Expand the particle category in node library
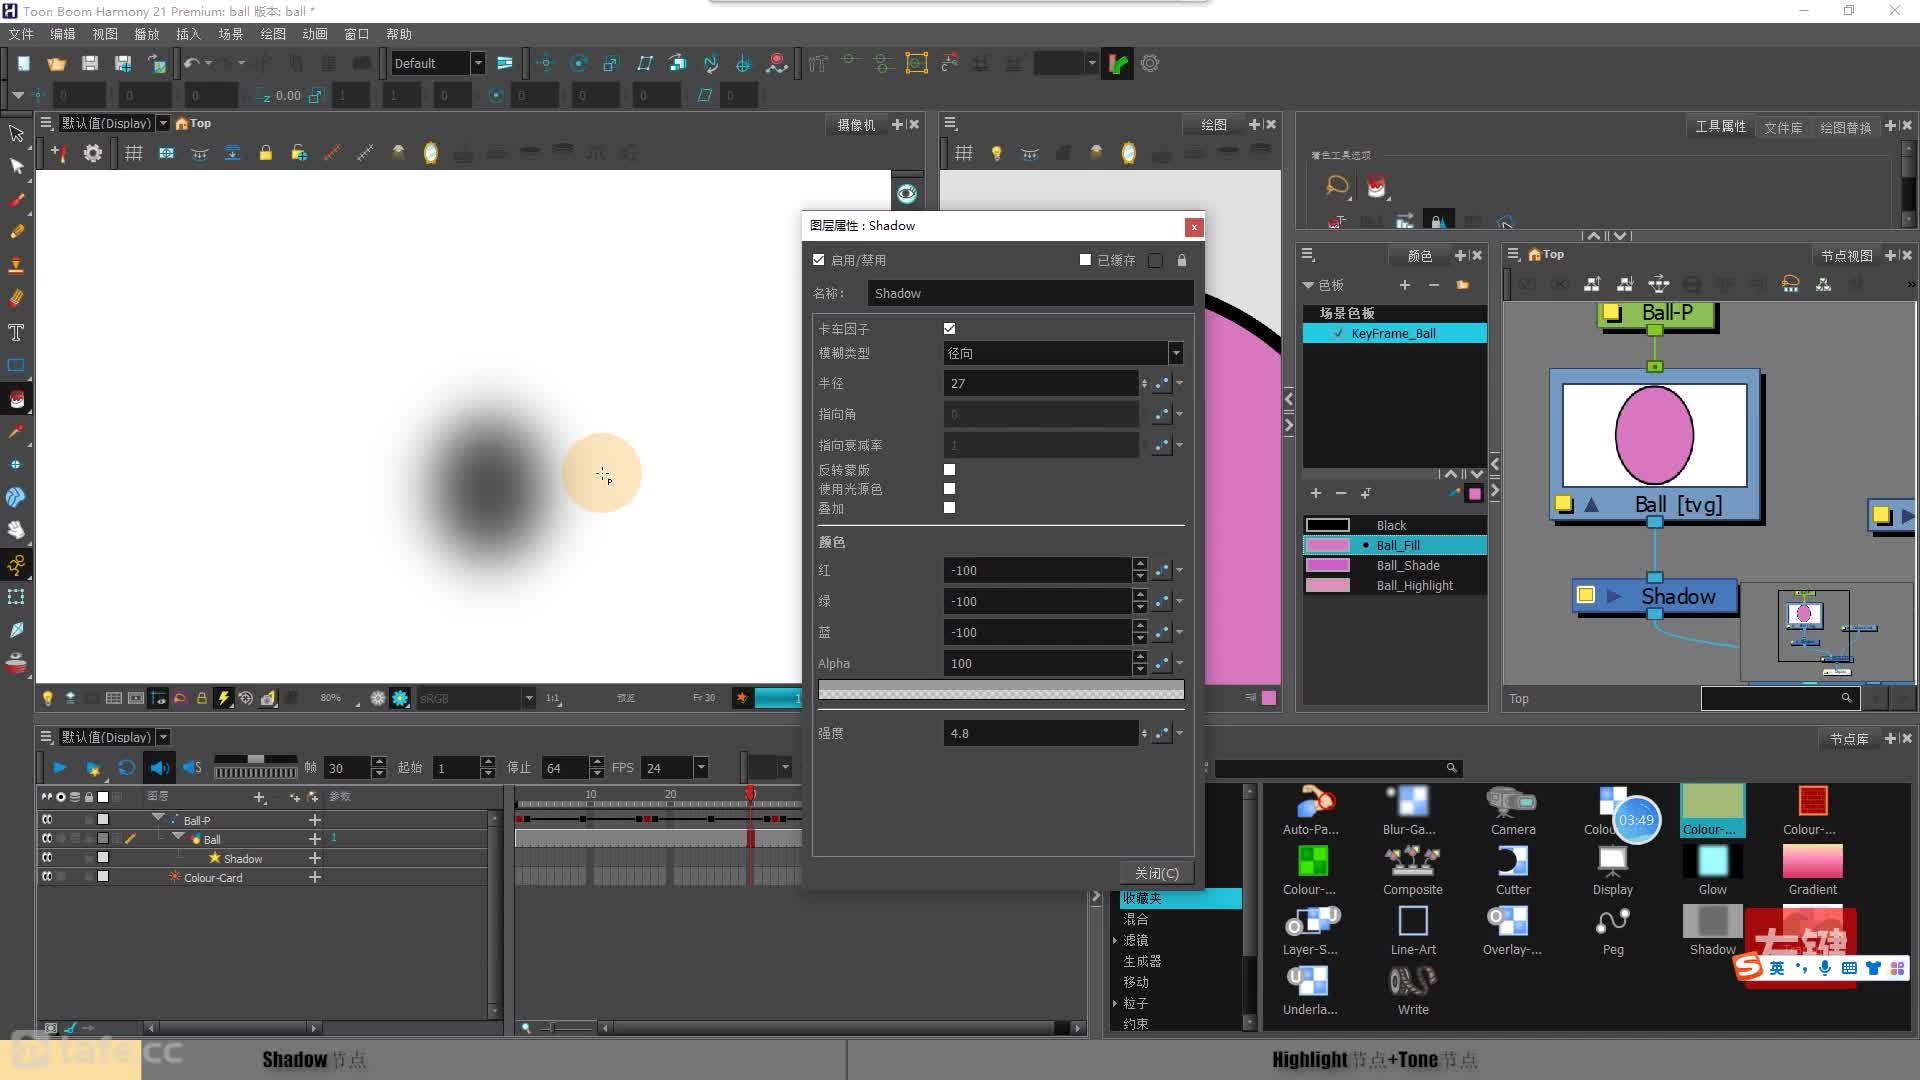The image size is (1920, 1080). pyautogui.click(x=1115, y=1003)
